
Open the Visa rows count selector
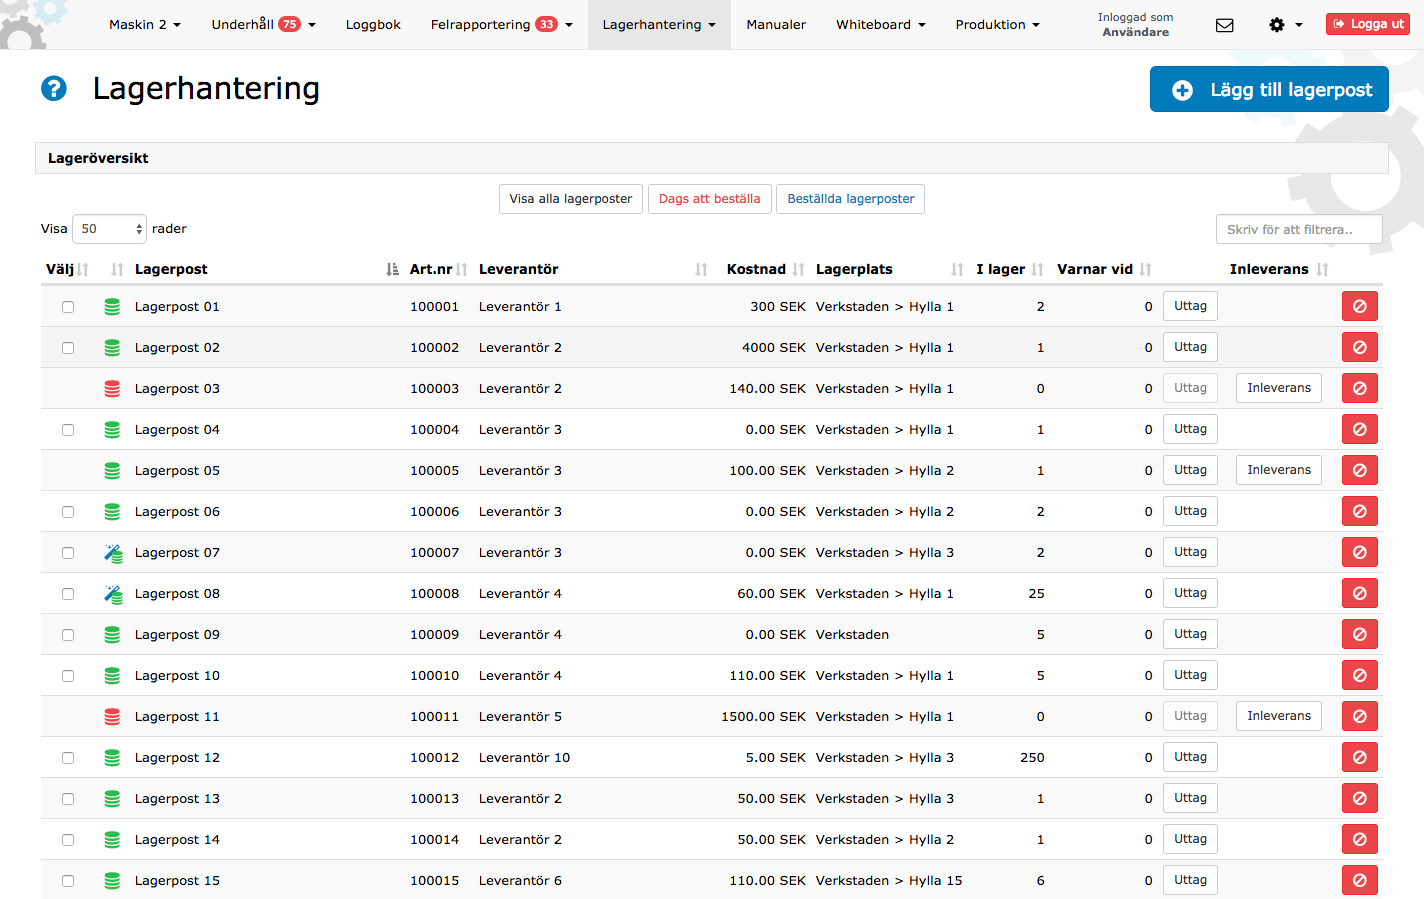click(110, 229)
